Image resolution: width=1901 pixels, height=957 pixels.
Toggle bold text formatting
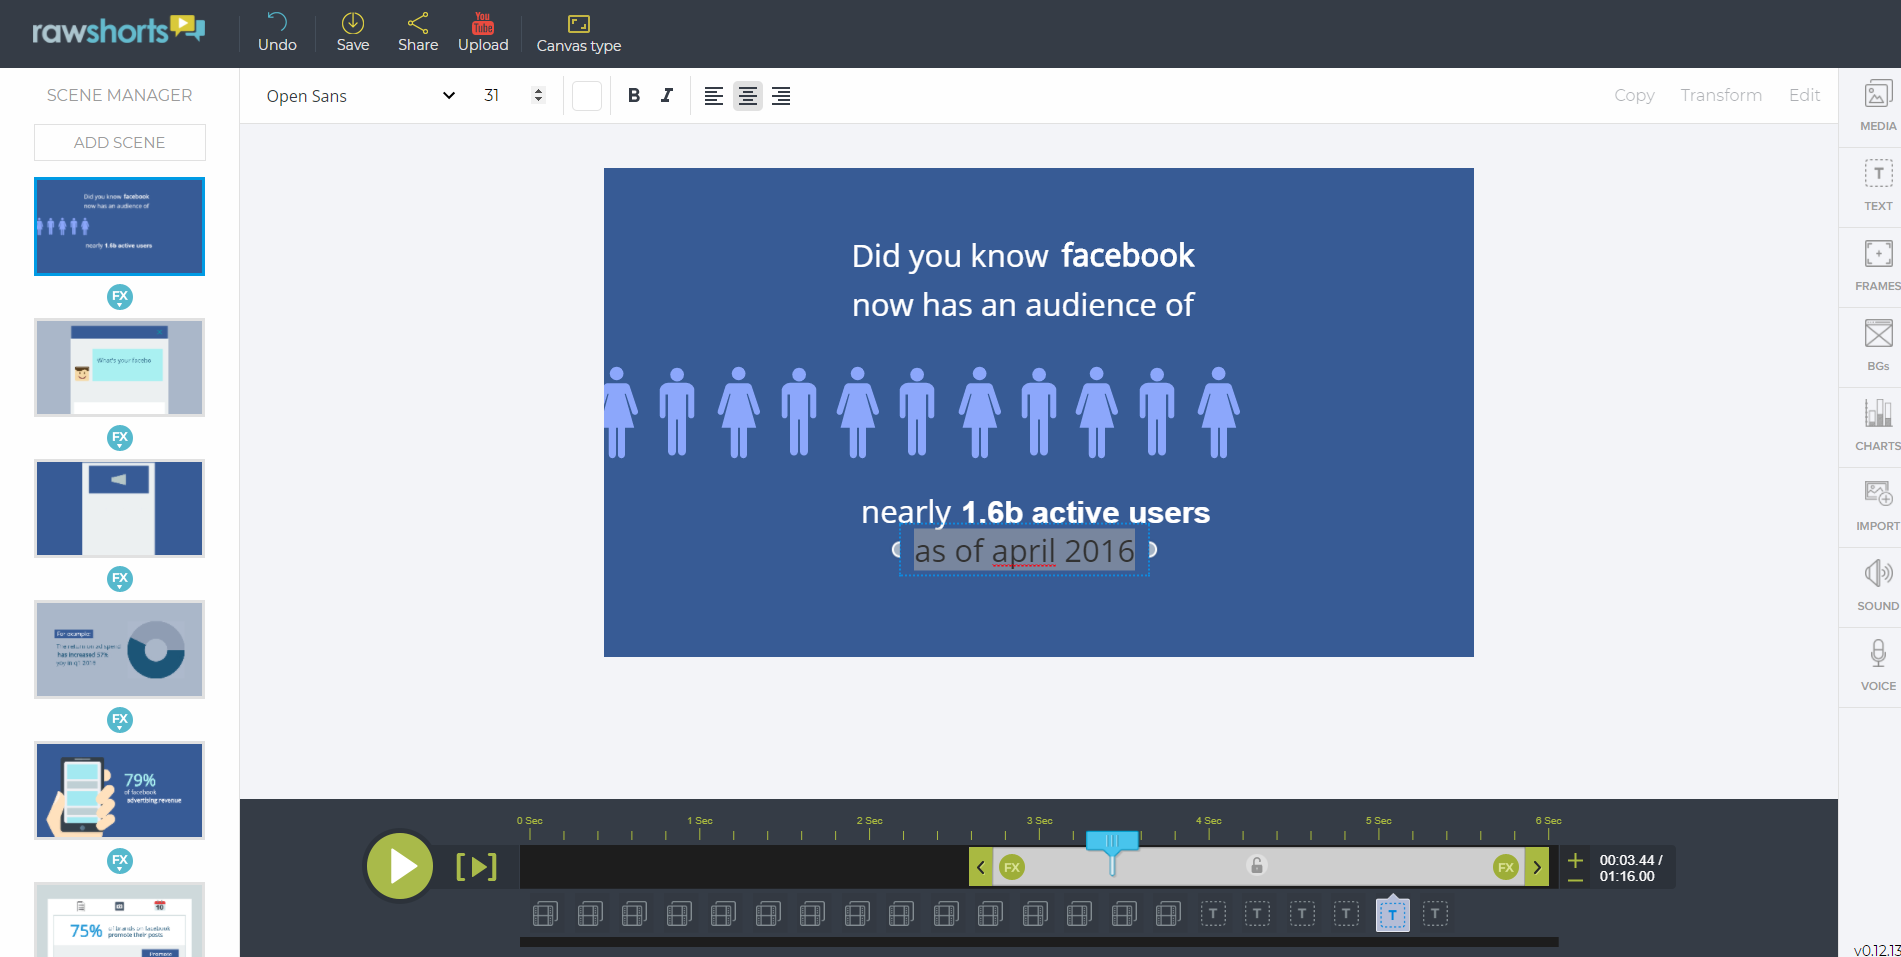tap(634, 96)
